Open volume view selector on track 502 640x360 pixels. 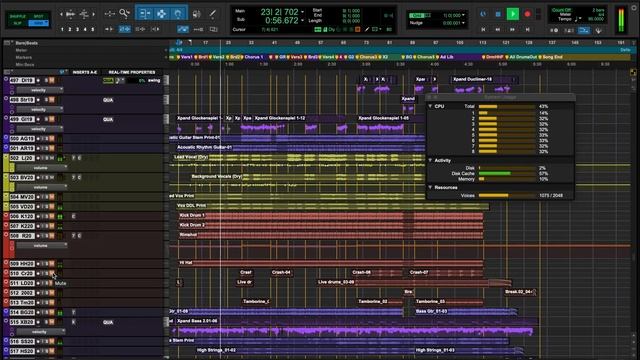[x=42, y=168]
